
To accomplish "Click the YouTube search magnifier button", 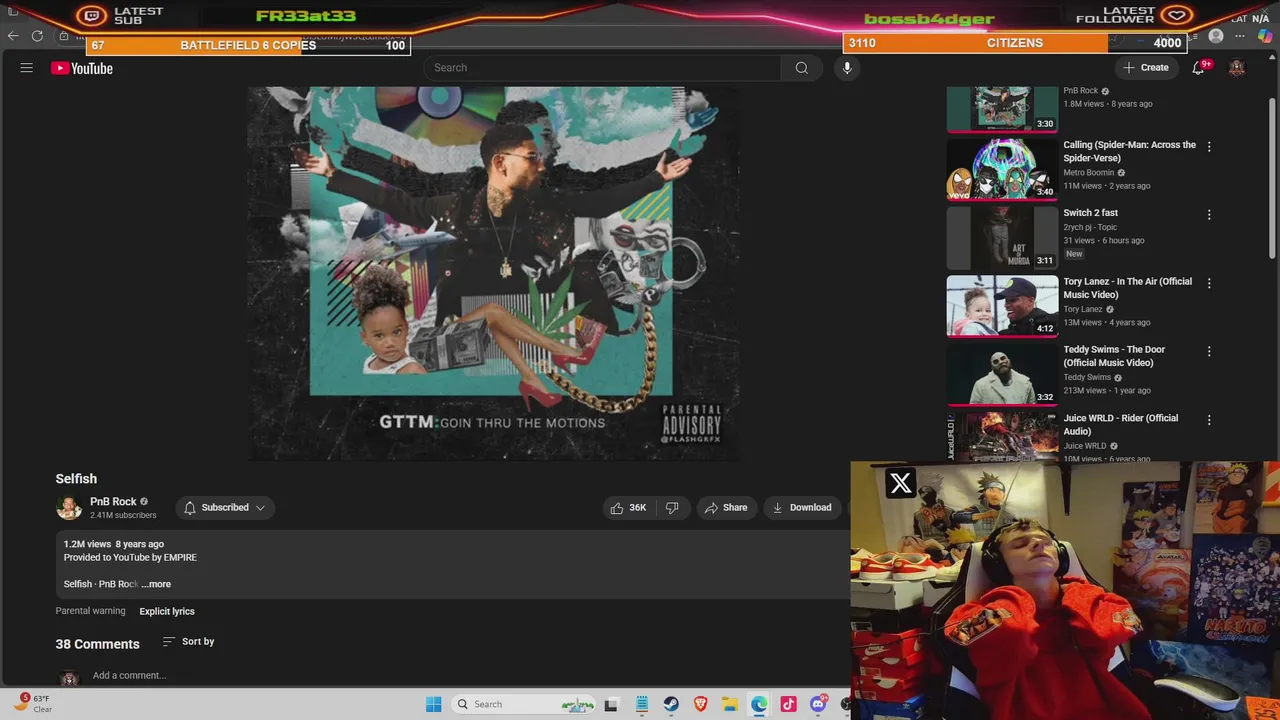I will 801,68.
